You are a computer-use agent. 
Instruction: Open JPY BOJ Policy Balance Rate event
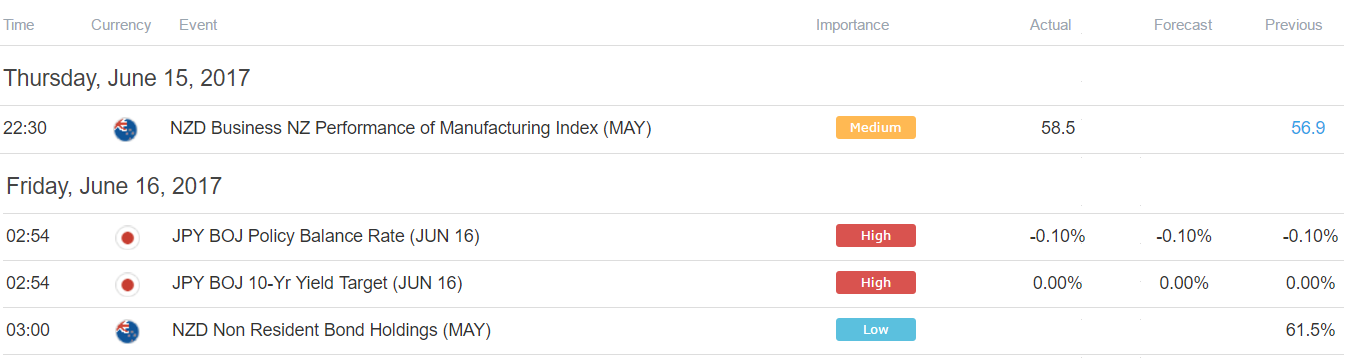[325, 236]
